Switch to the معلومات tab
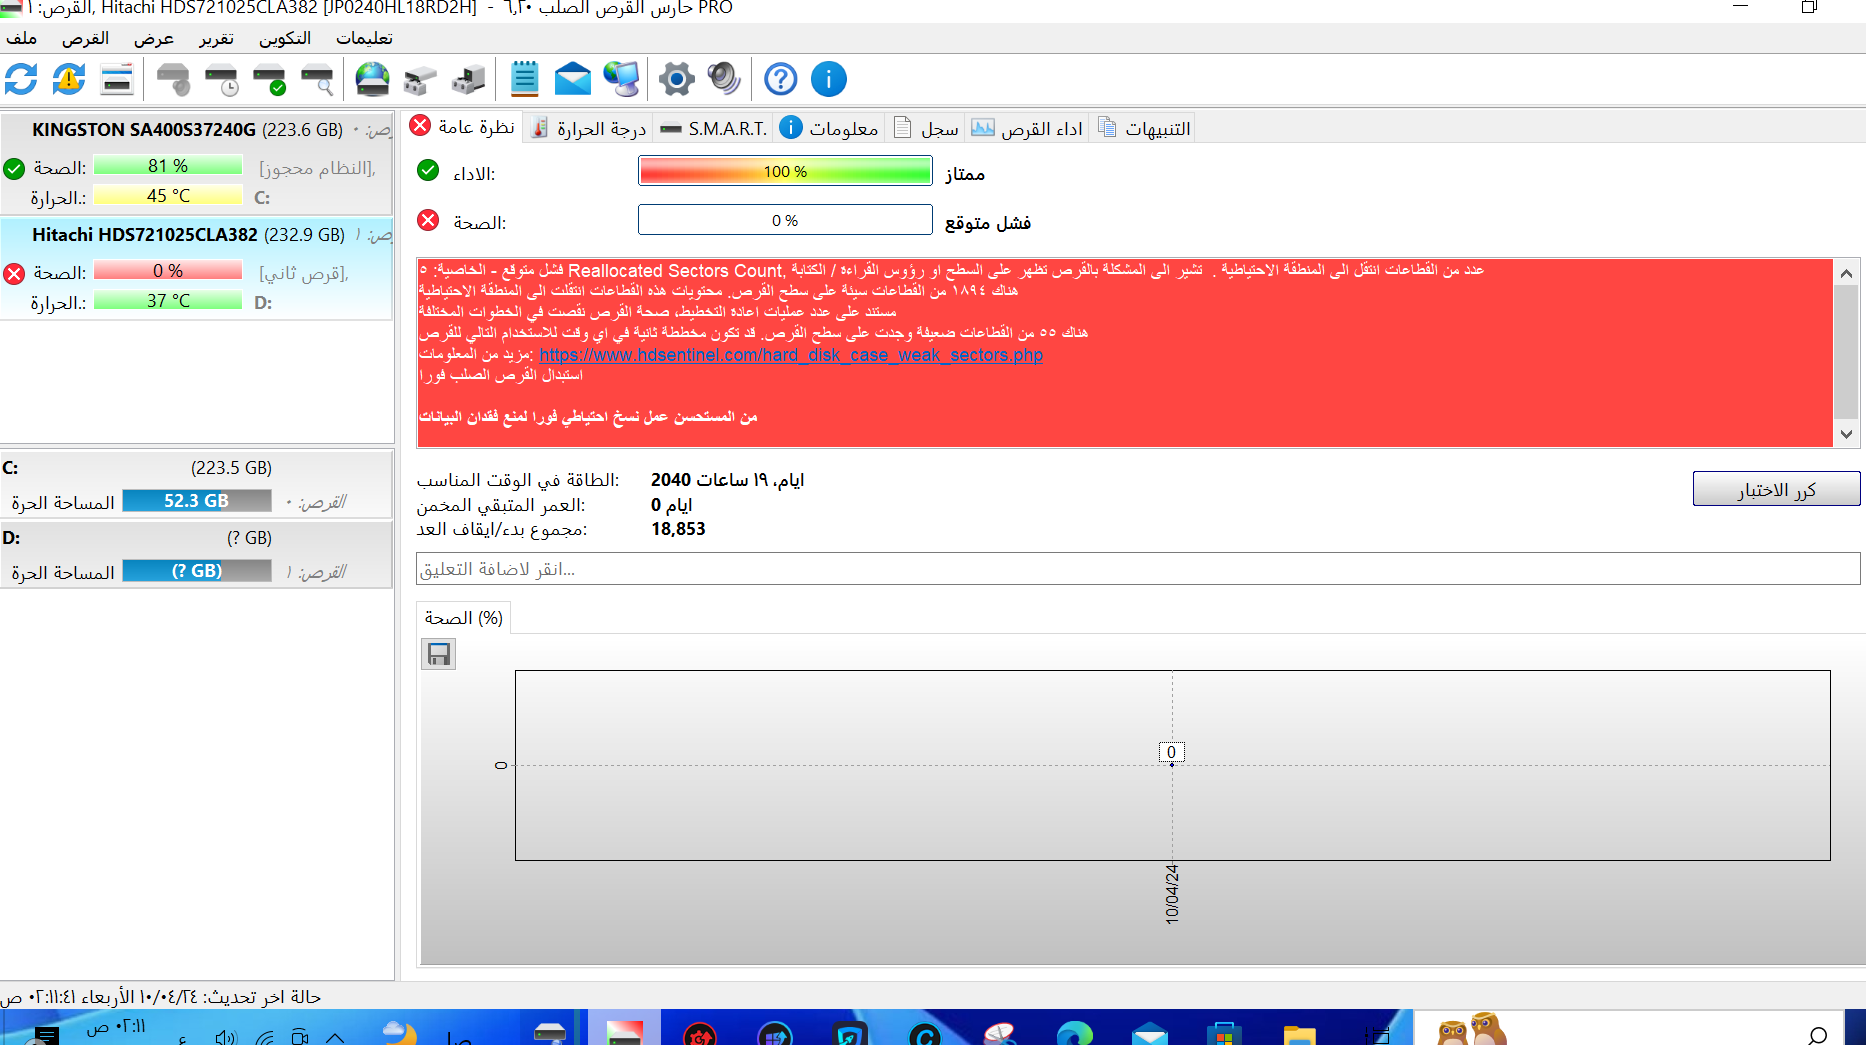The image size is (1866, 1045). 829,128
